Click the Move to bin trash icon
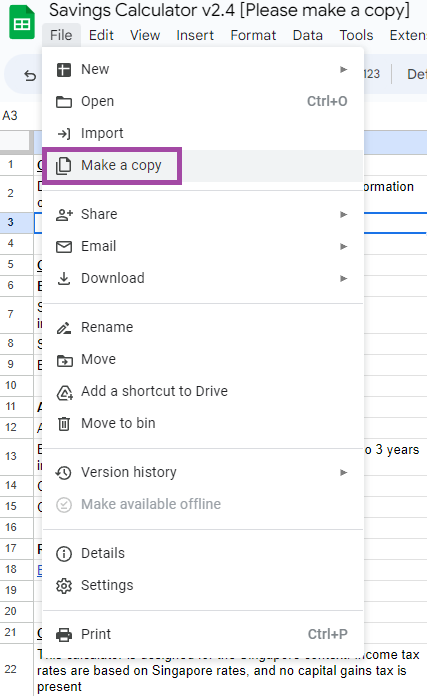This screenshot has height=696, width=427. [64, 423]
